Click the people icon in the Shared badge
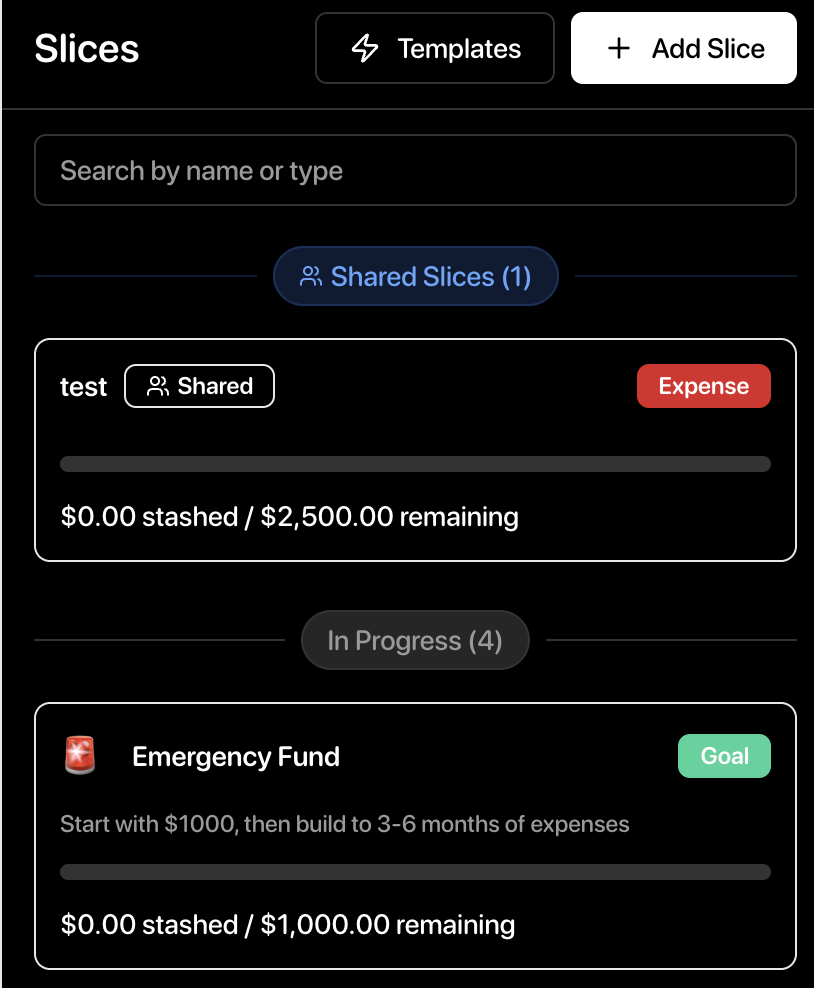 157,387
